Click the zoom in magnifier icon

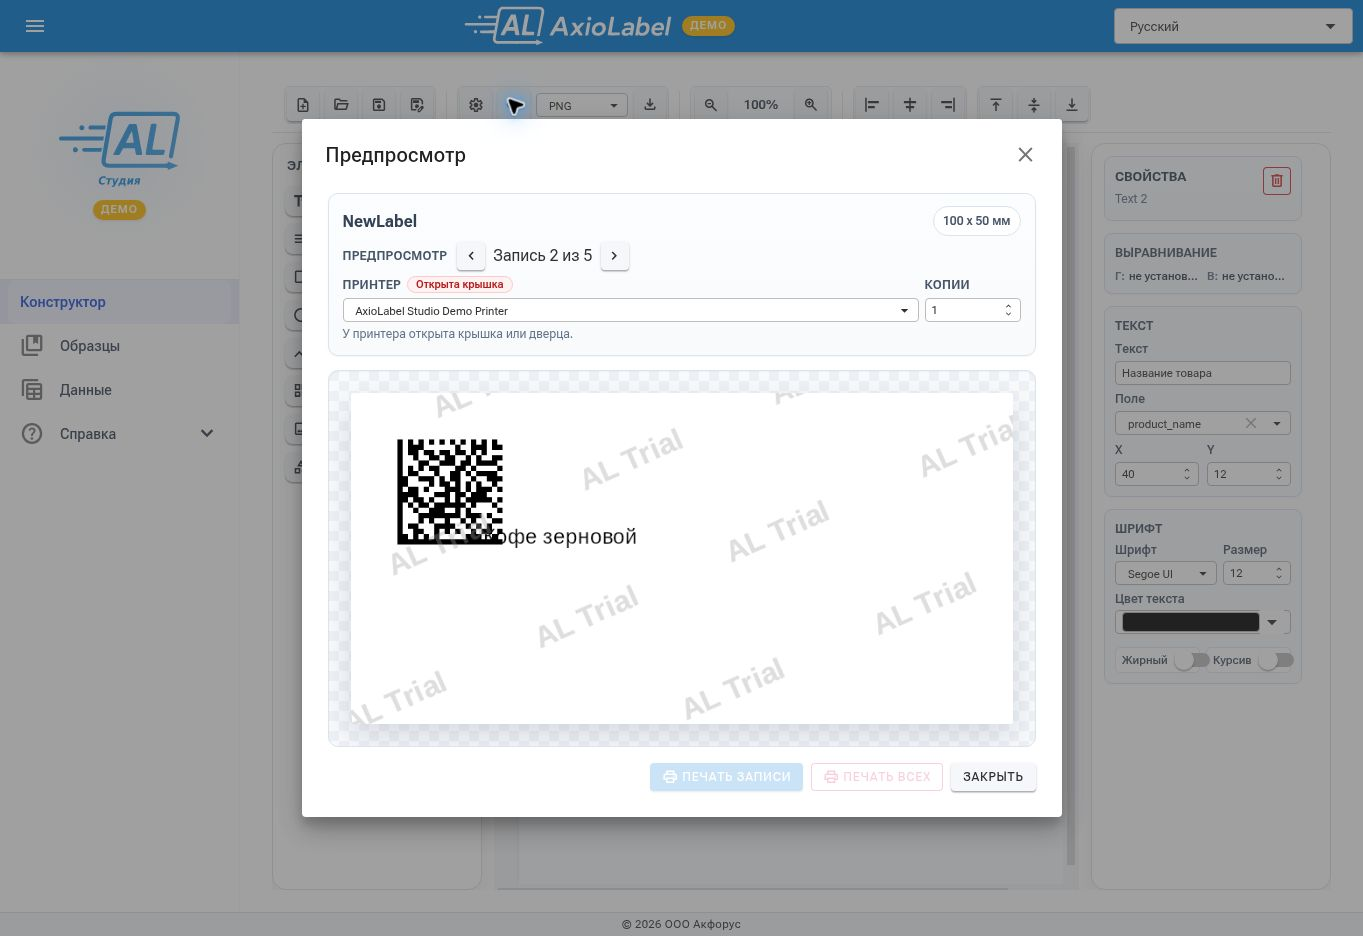(x=811, y=105)
